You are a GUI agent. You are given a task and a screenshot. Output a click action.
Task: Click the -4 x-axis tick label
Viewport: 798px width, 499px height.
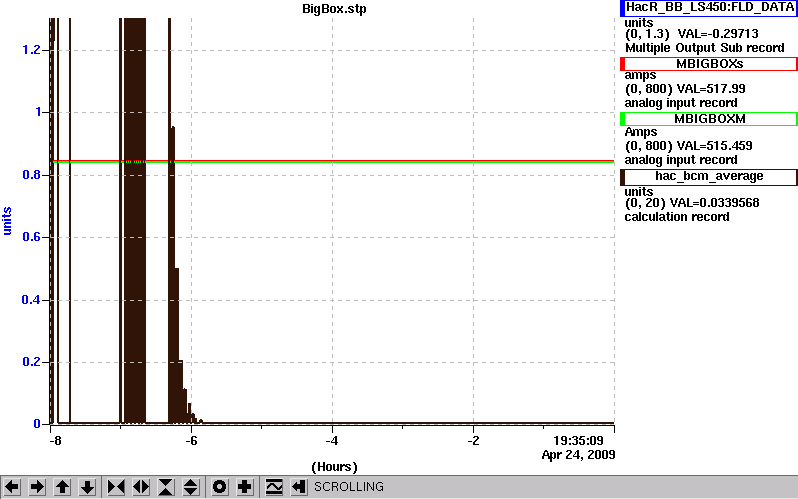point(331,440)
